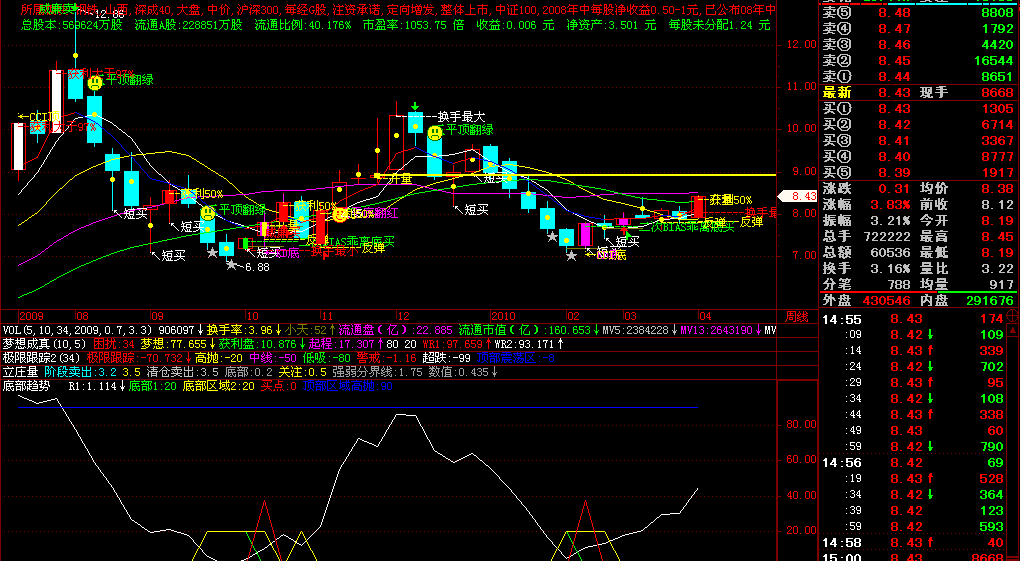Viewport: 1020px width, 561px height.
Task: Click the MV5:2384228 value
Action: pos(636,330)
